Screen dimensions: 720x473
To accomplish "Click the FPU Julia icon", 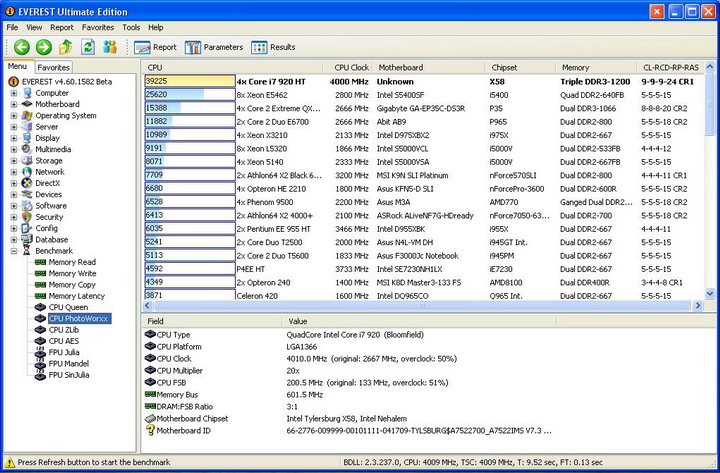I will pyautogui.click(x=40, y=352).
